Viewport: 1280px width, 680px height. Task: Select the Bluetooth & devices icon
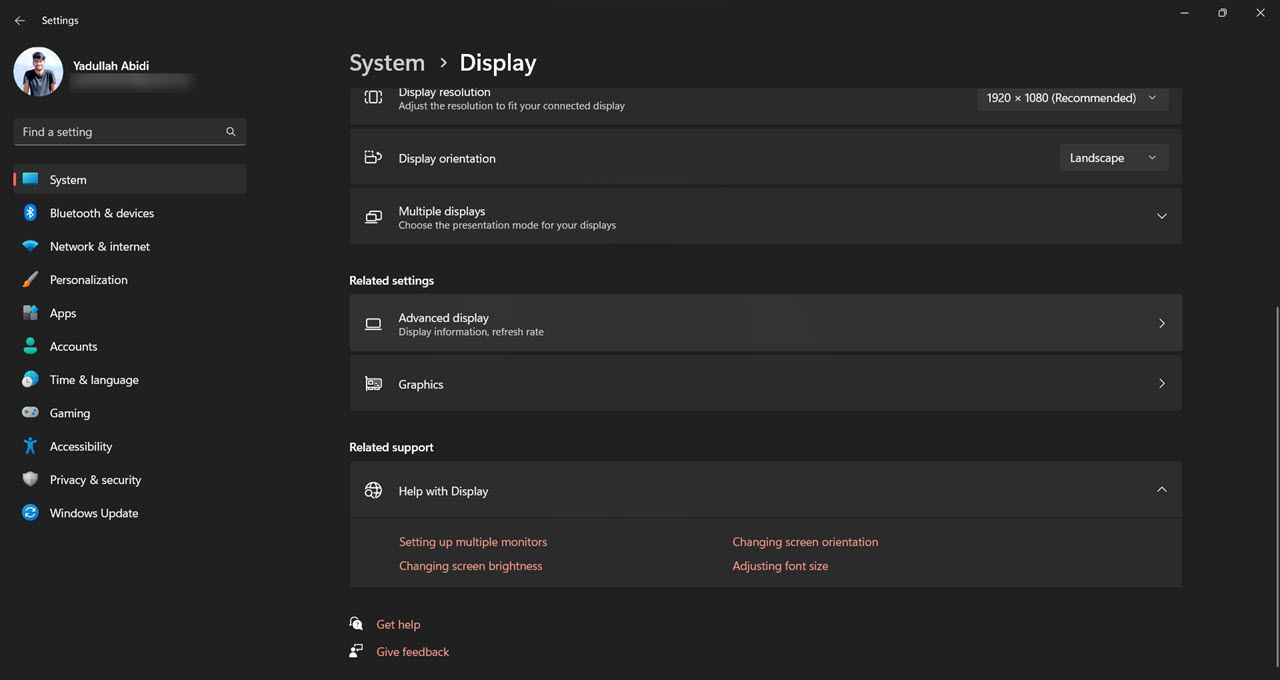30,213
